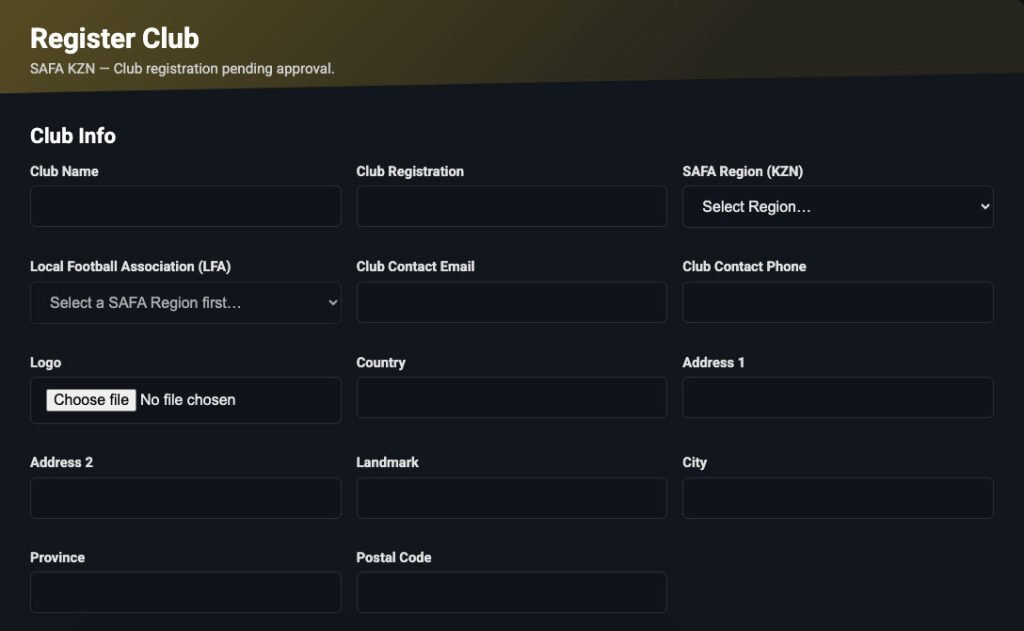
Task: Click the Postal Code field
Action: [511, 592]
